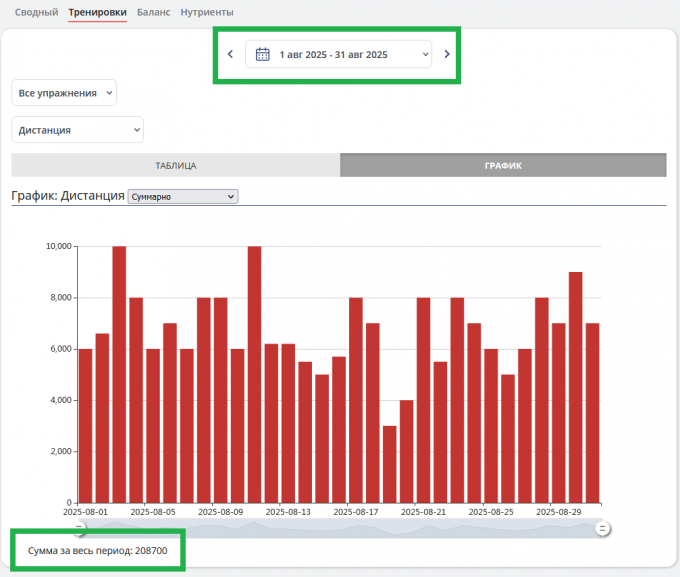680x577 pixels.
Task: Select the 'Тренировки' tab
Action: pyautogui.click(x=97, y=12)
